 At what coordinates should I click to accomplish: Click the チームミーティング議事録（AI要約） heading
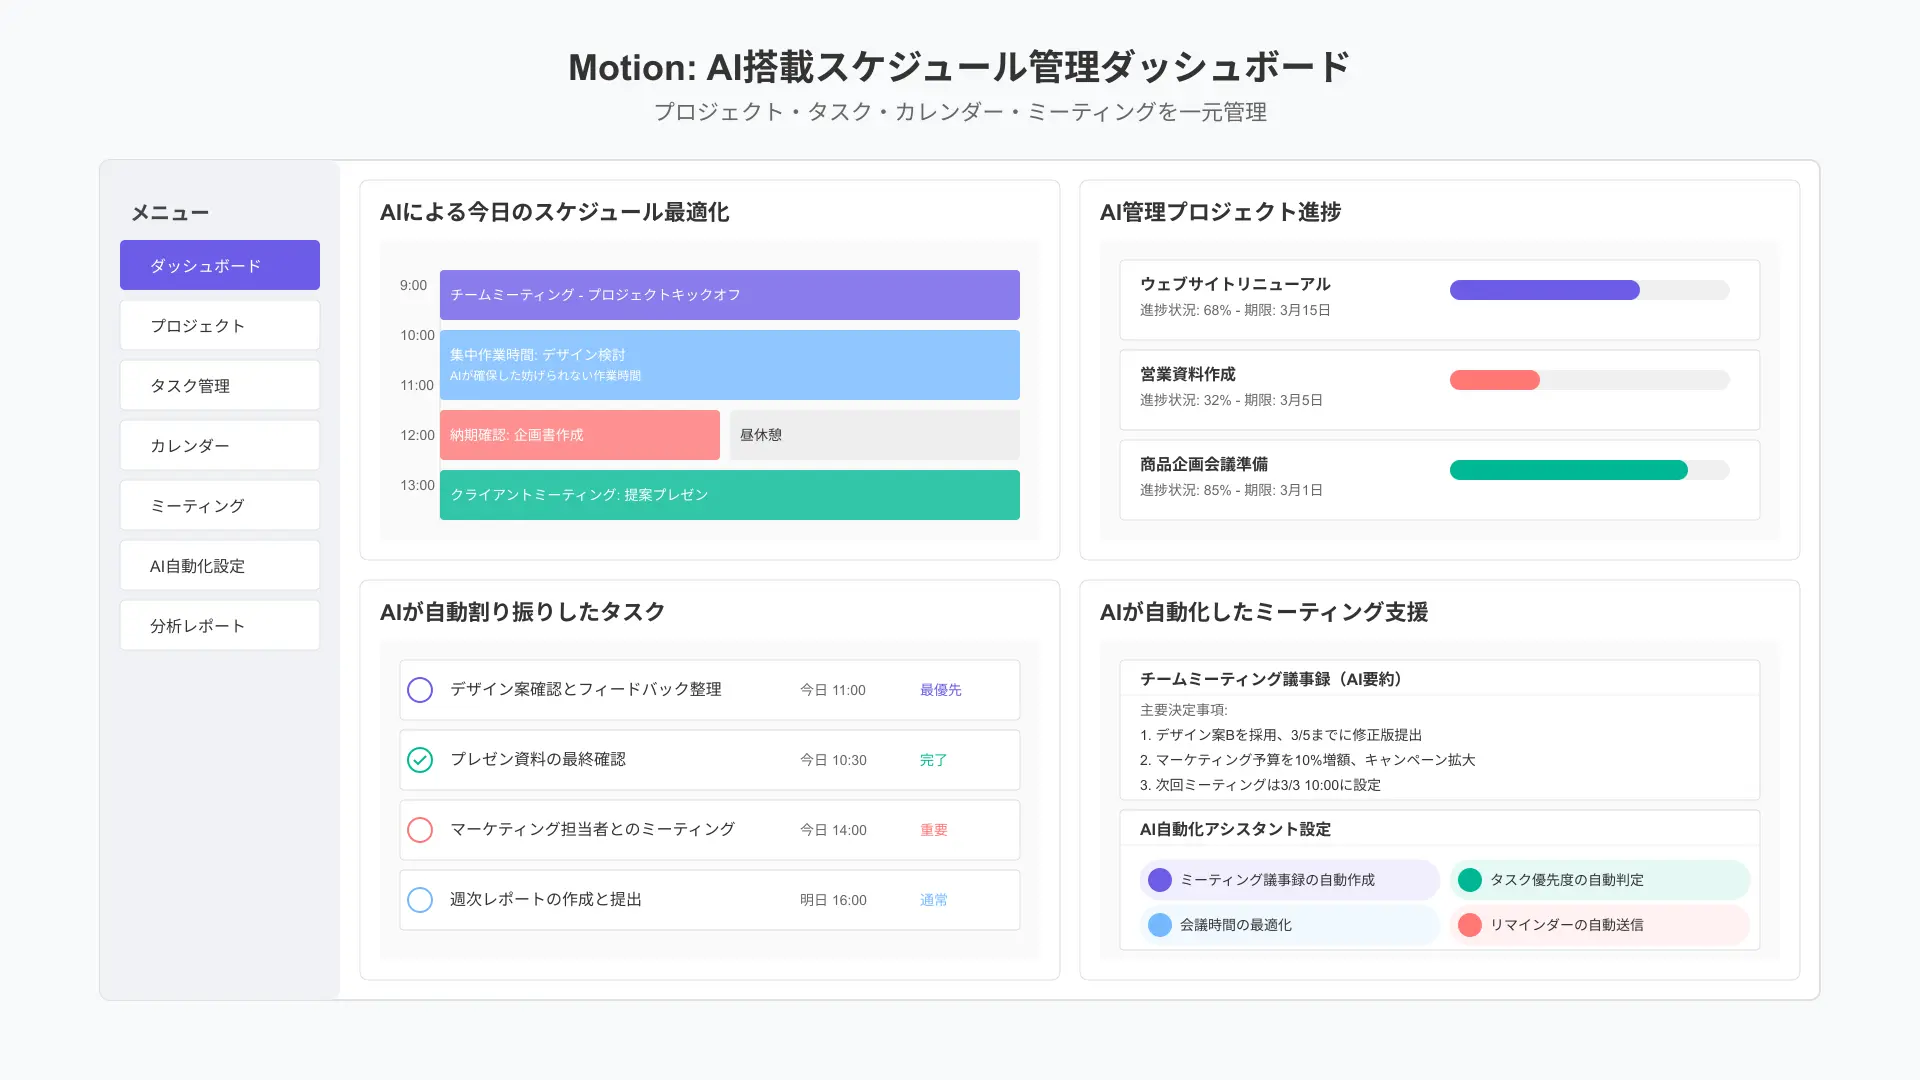coord(1274,679)
